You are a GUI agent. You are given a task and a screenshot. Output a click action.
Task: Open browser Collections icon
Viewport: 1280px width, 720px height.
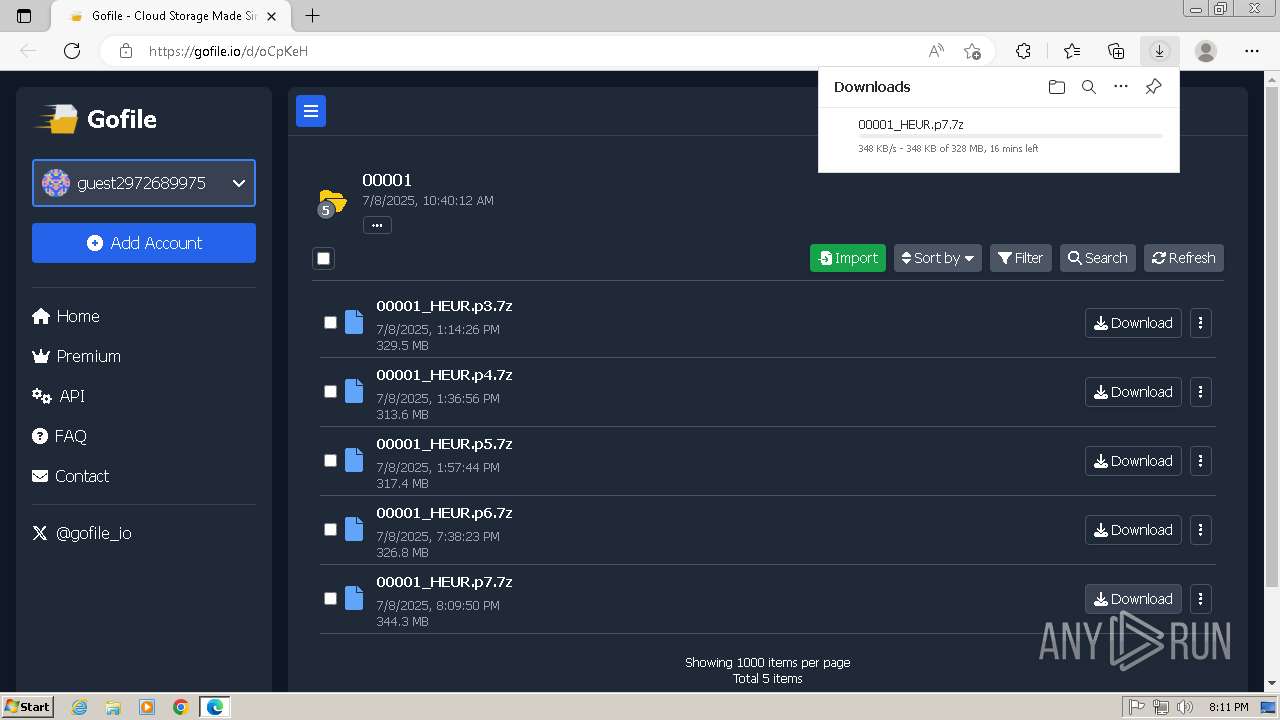click(1116, 51)
